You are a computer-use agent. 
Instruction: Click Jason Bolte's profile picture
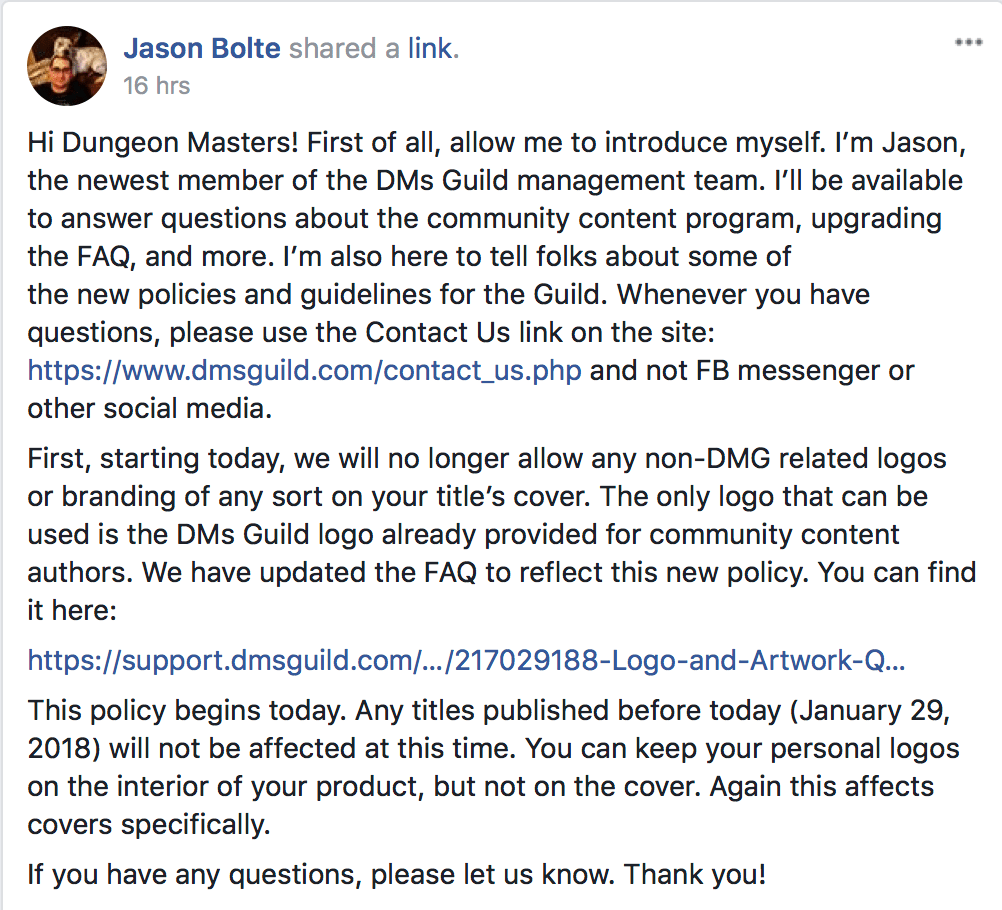click(67, 66)
